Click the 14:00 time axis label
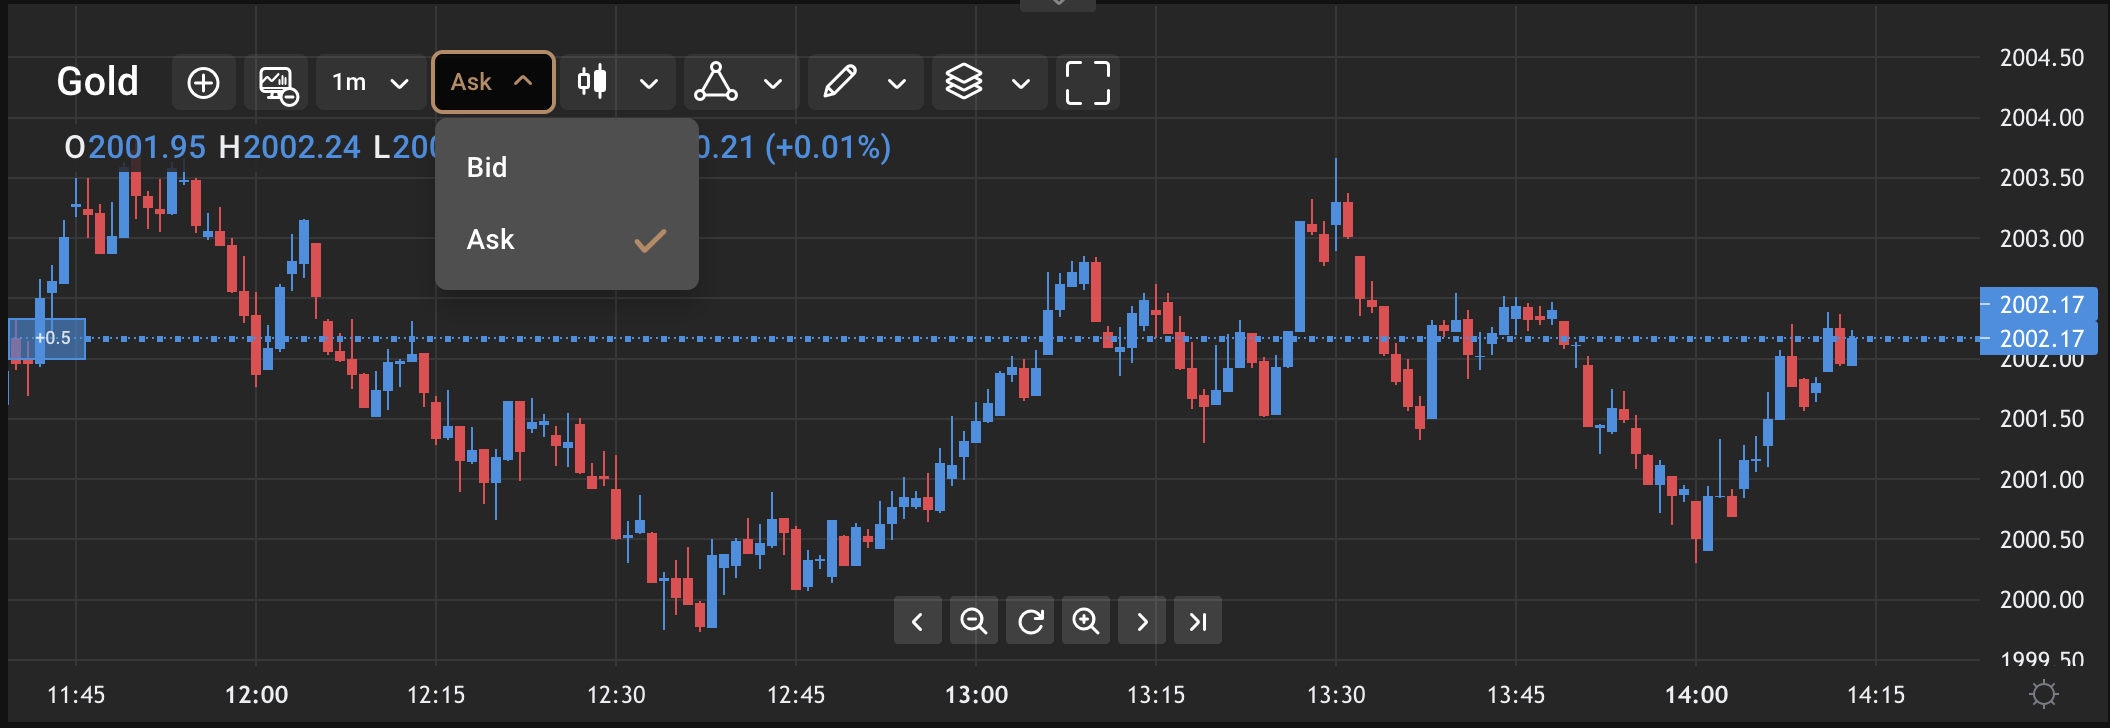Screen dimensions: 2110x728 1696,695
